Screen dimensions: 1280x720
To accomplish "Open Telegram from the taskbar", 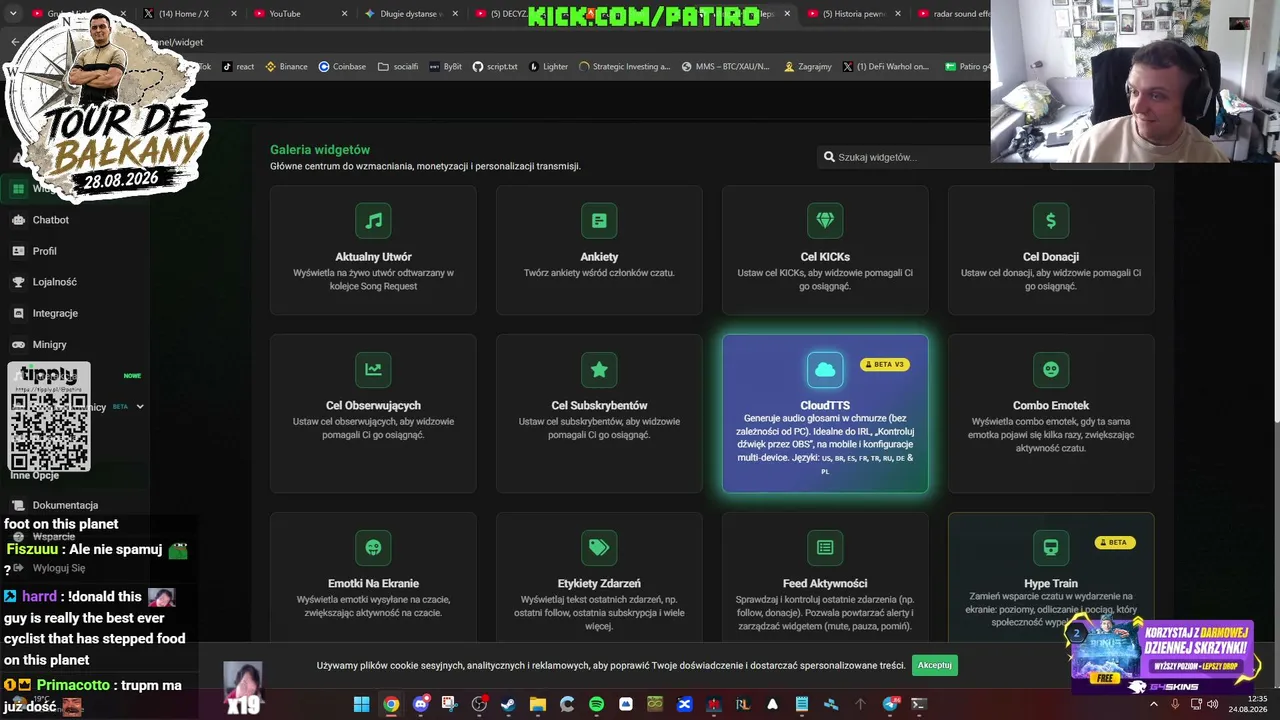I will click(890, 704).
